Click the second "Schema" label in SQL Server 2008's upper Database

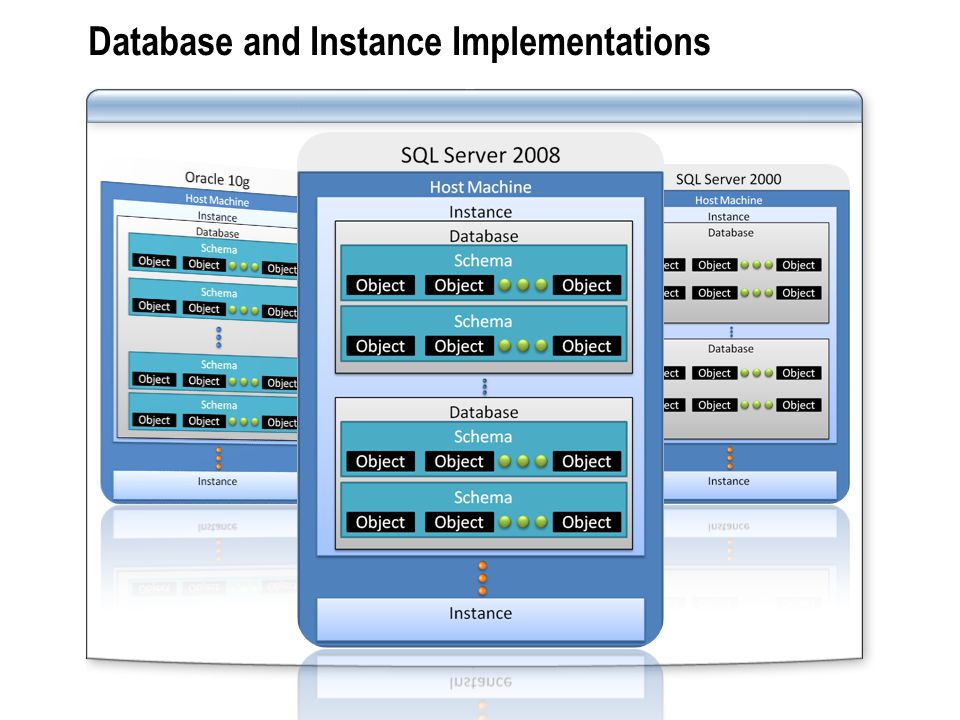click(x=483, y=321)
